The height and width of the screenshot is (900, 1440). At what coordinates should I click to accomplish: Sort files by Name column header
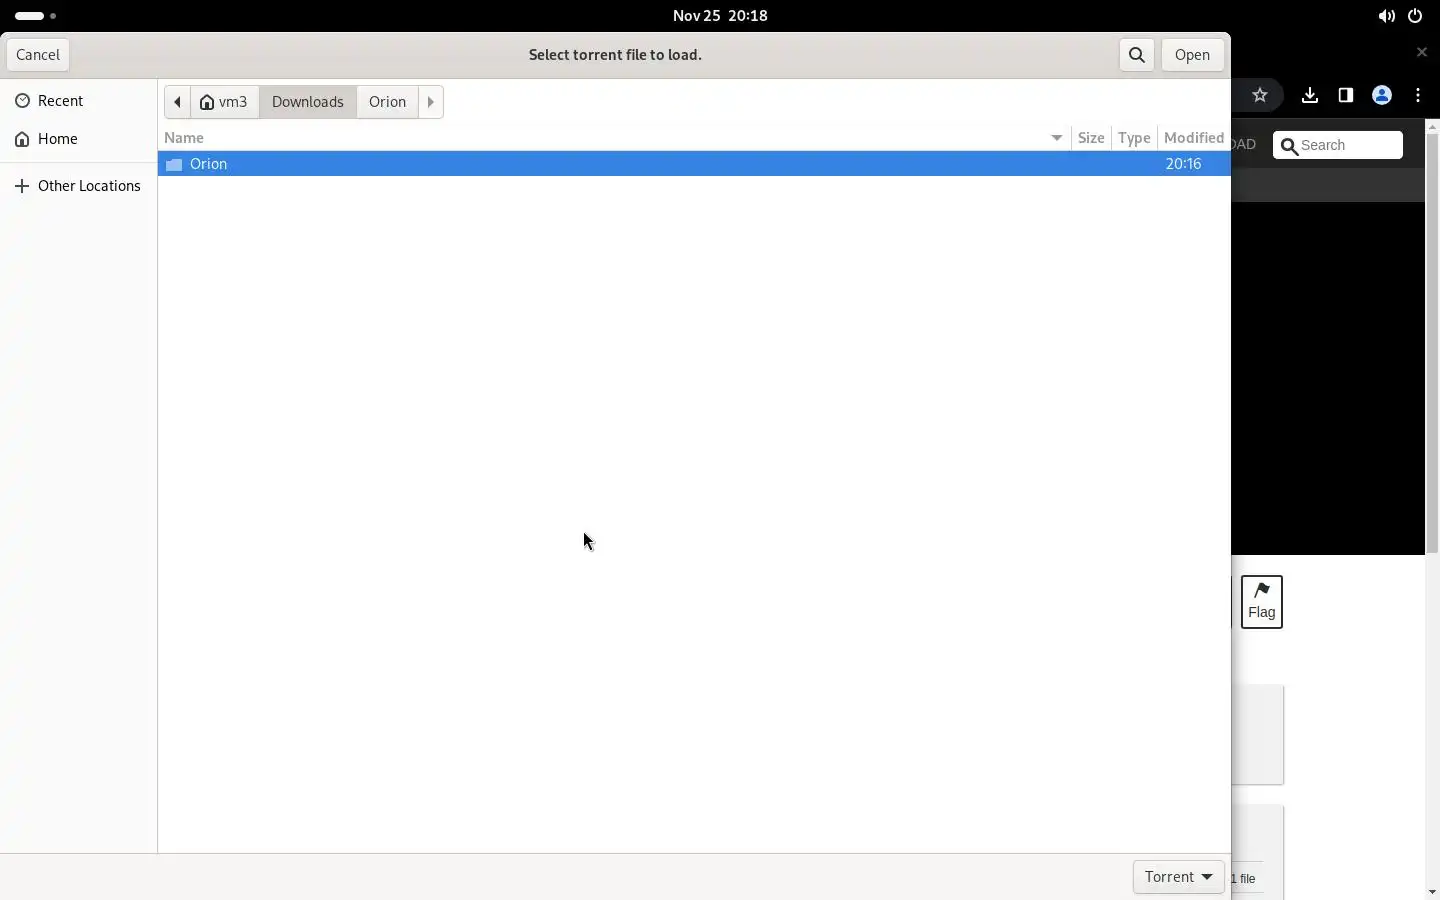(x=615, y=138)
